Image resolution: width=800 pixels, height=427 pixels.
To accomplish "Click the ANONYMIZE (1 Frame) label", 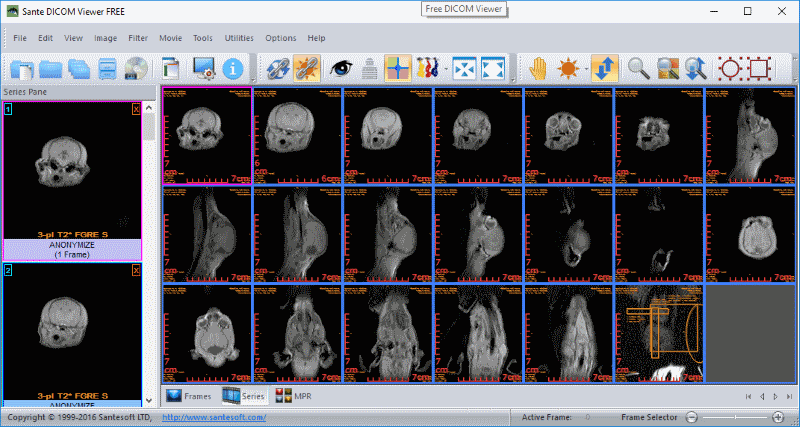I will (x=72, y=250).
